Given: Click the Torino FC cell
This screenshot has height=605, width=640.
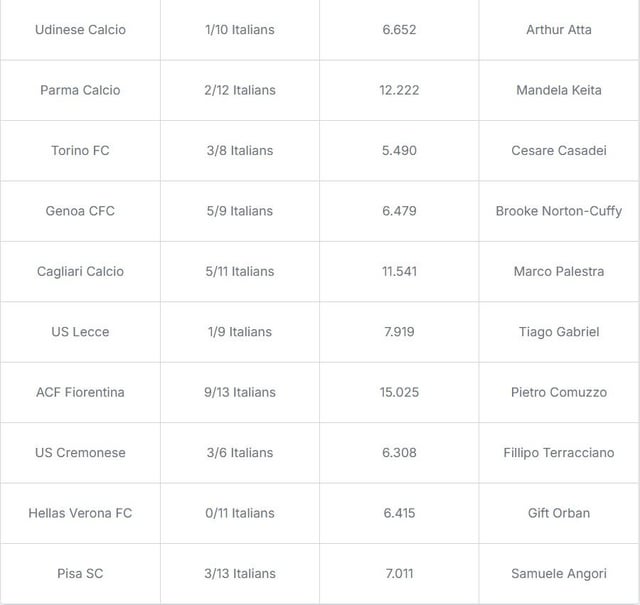Looking at the screenshot, I should tap(80, 151).
